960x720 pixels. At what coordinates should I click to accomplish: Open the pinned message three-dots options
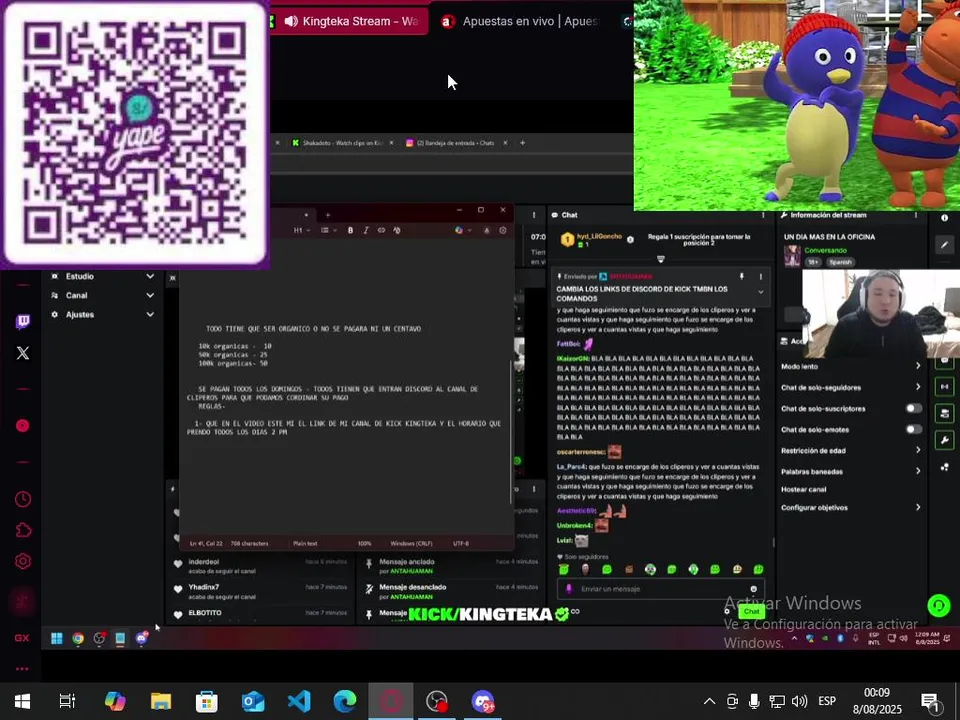[760, 277]
